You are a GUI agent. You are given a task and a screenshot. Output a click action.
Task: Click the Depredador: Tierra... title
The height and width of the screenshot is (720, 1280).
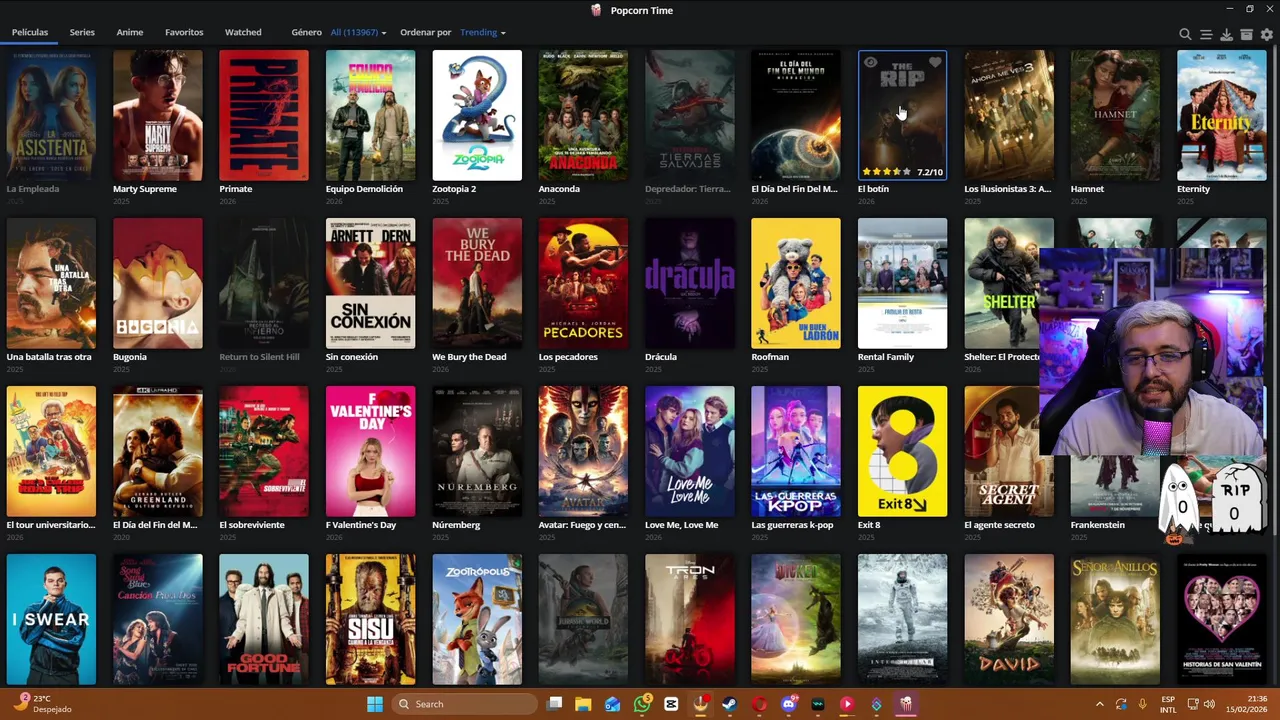tap(688, 189)
